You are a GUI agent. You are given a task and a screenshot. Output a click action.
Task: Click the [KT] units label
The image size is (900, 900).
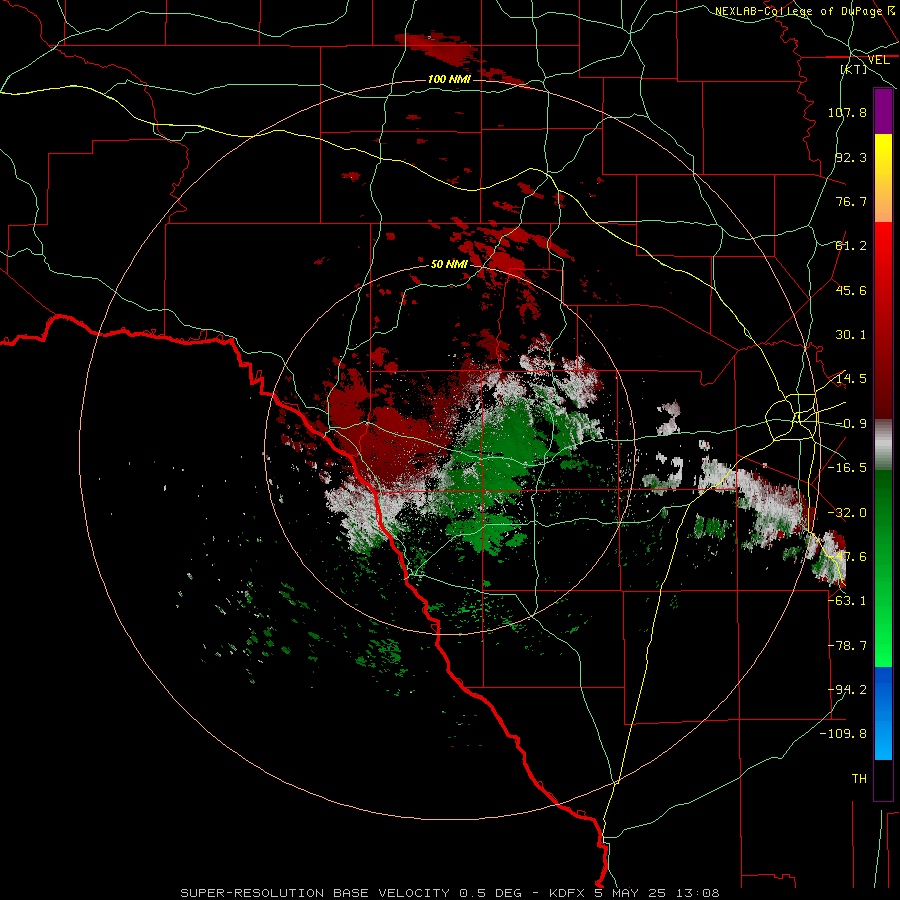tap(854, 69)
